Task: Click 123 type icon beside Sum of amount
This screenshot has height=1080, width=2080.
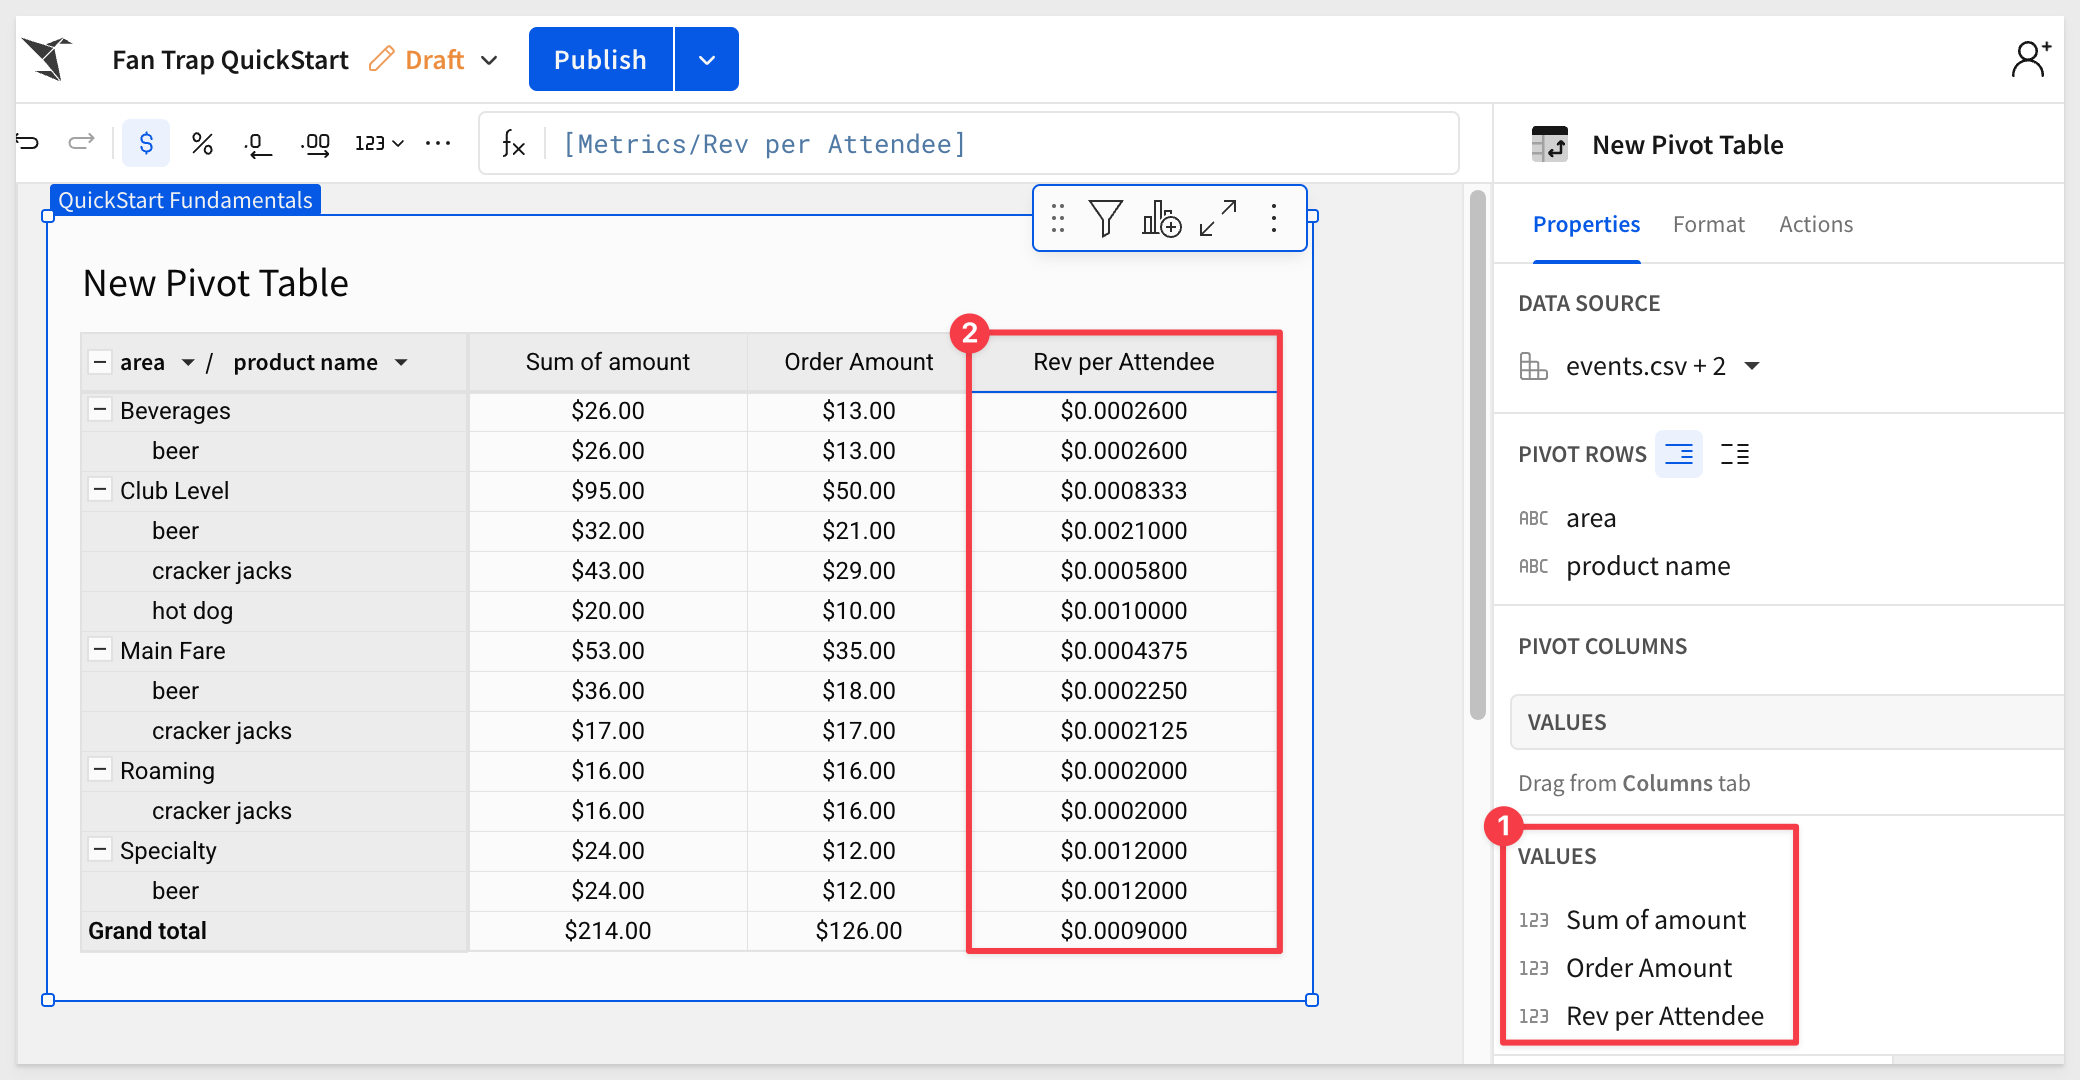Action: [1533, 920]
